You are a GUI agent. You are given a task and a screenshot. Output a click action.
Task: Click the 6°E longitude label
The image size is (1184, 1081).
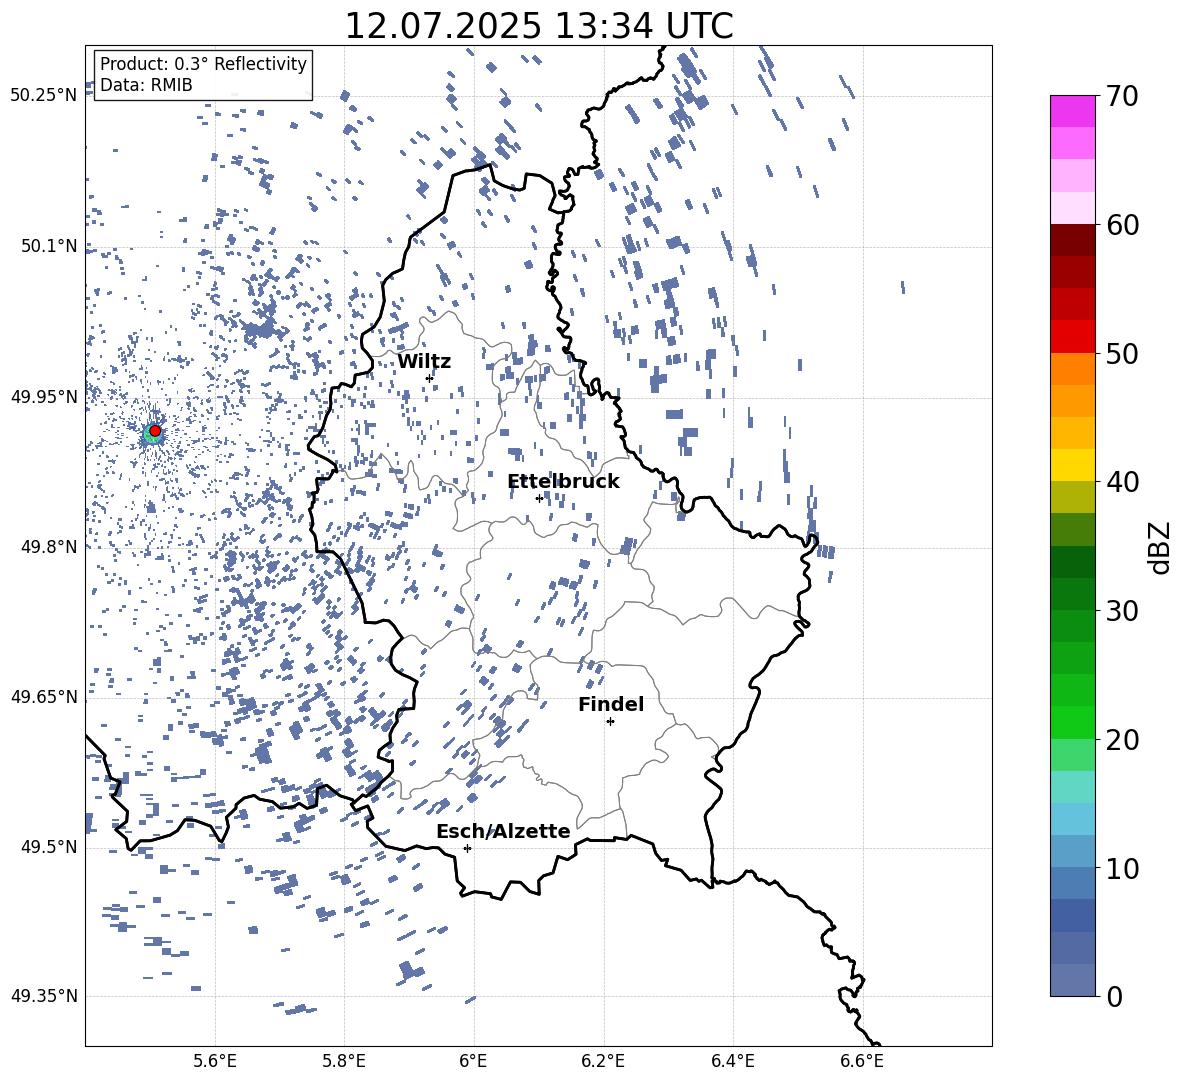coord(473,1061)
